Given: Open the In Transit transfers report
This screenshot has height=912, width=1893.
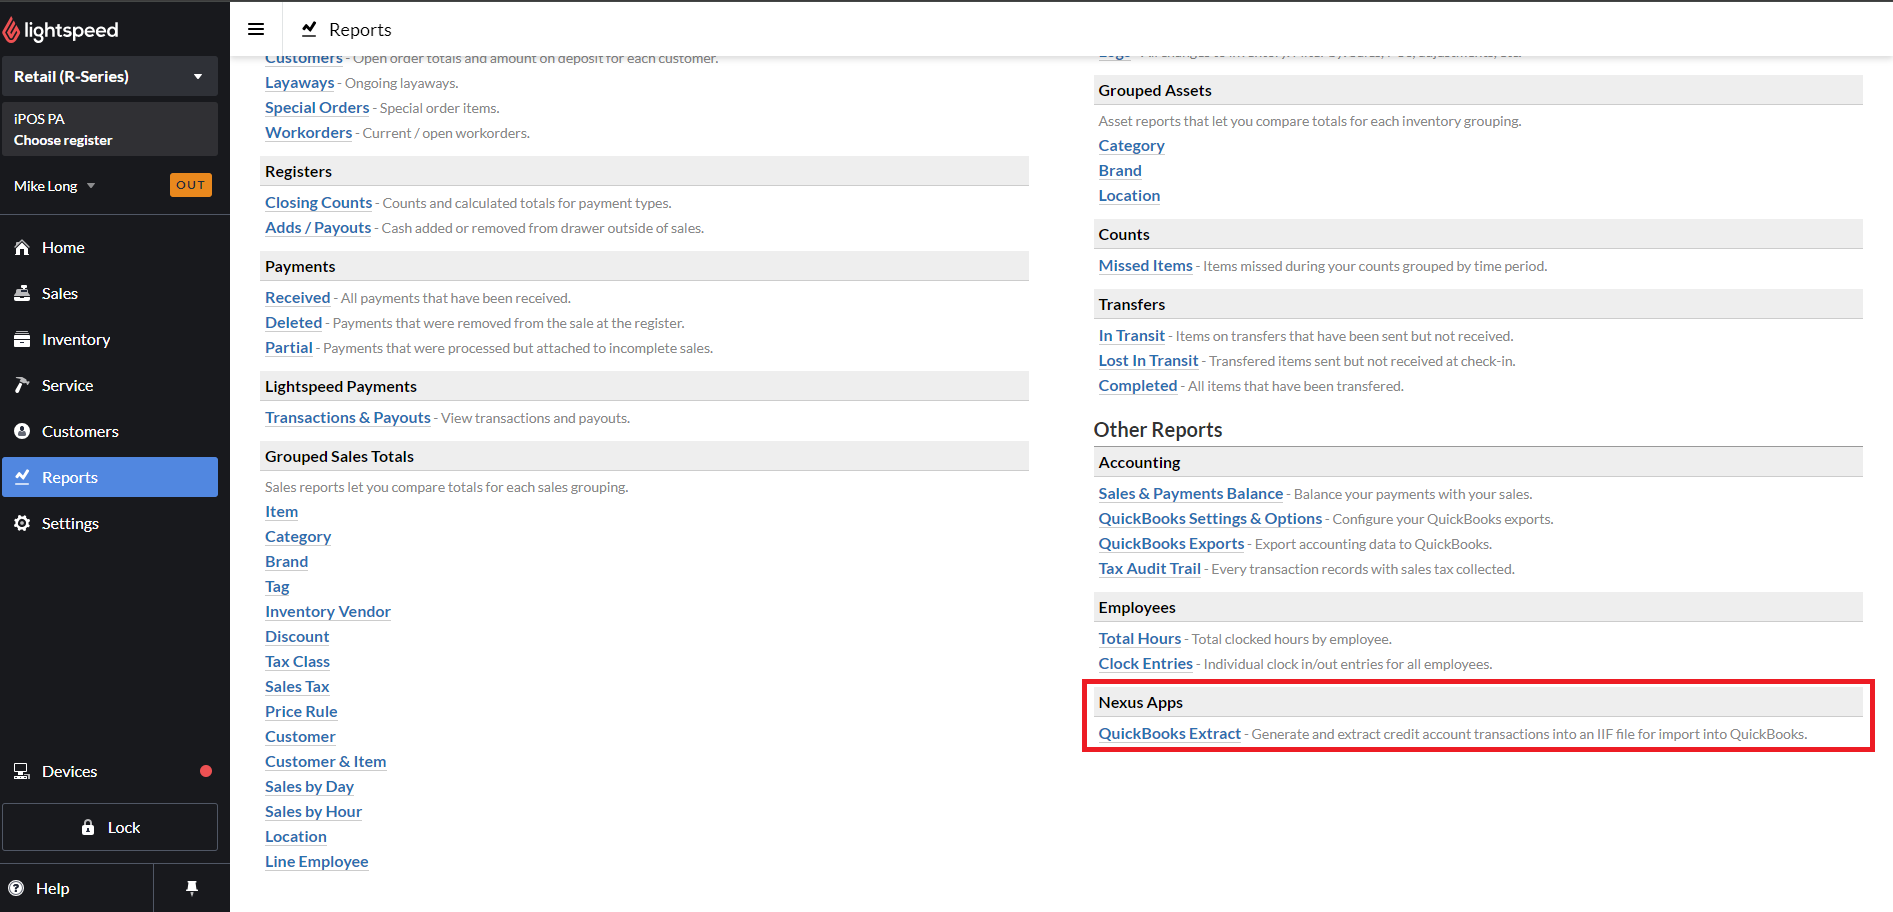Looking at the screenshot, I should pyautogui.click(x=1132, y=336).
